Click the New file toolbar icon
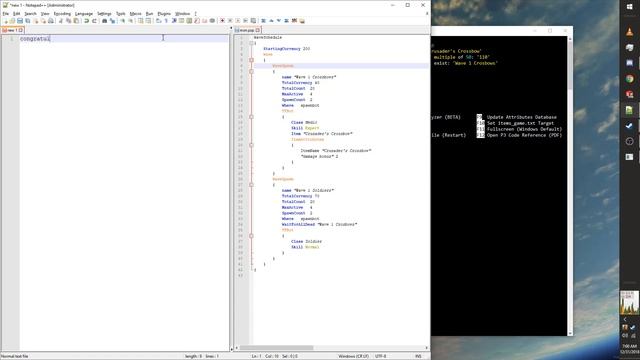Image resolution: width=640 pixels, height=360 pixels. pyautogui.click(x=5, y=20)
